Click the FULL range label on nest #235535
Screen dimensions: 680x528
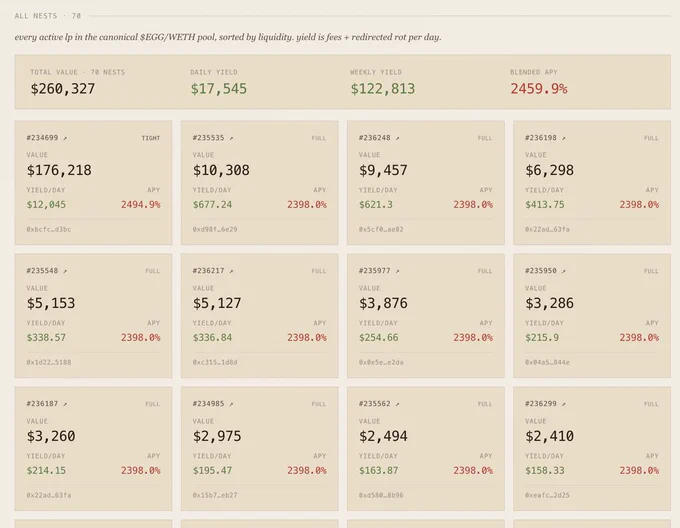319,138
